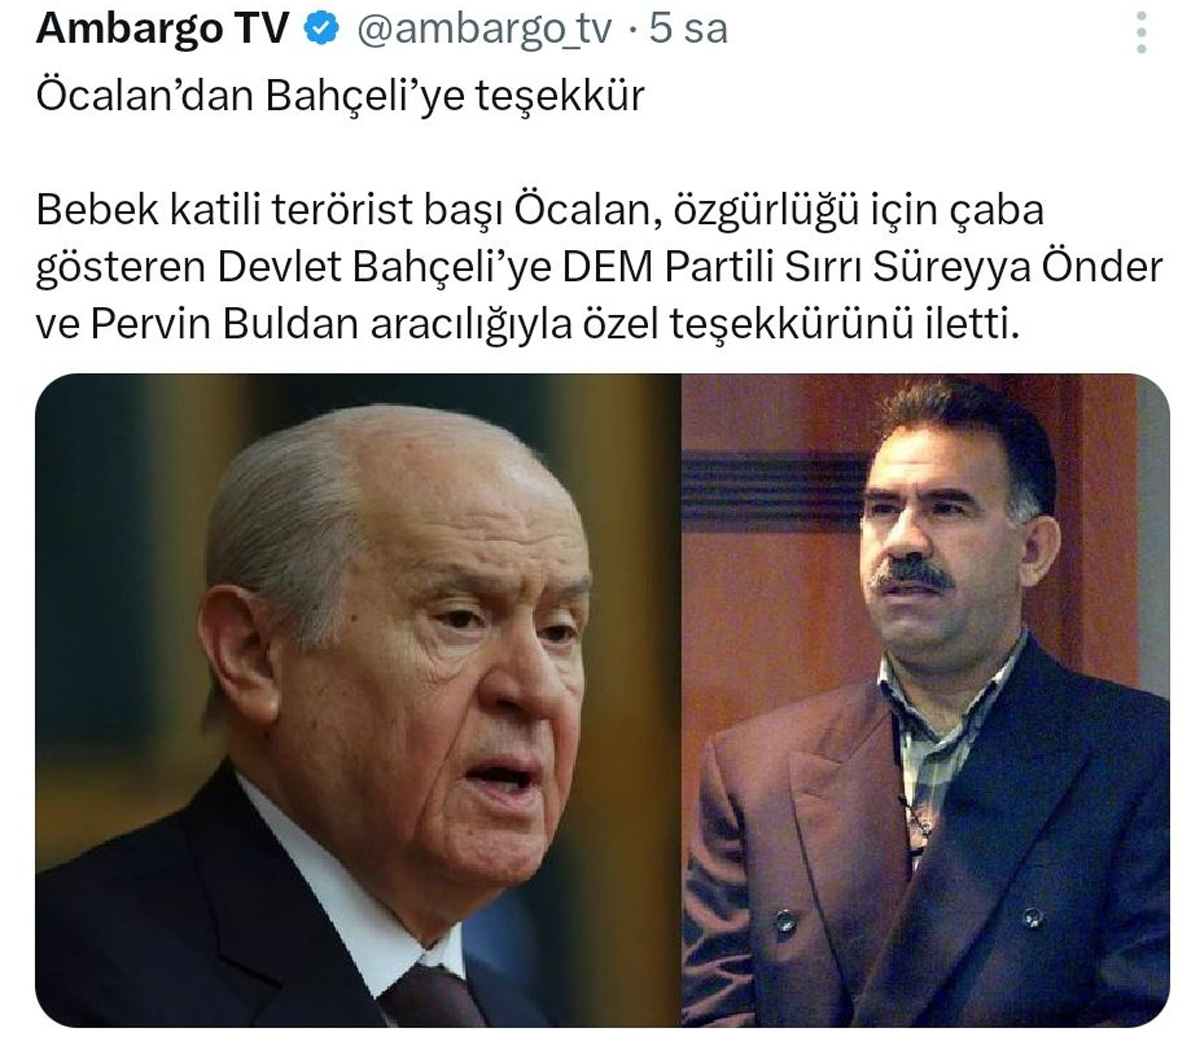Click the blue verified badge icon
Image resolution: width=1200 pixels, height=1050 pixels.
click(x=320, y=30)
